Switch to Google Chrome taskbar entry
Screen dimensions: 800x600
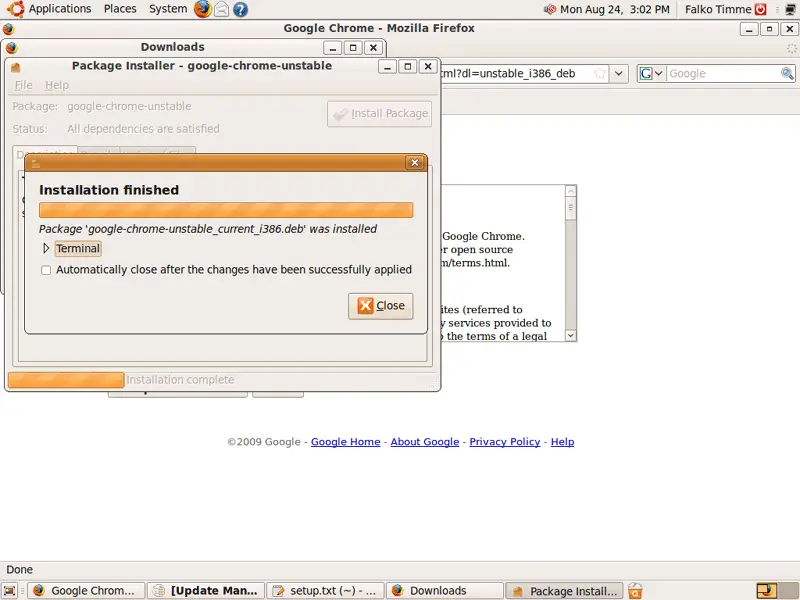pos(86,591)
